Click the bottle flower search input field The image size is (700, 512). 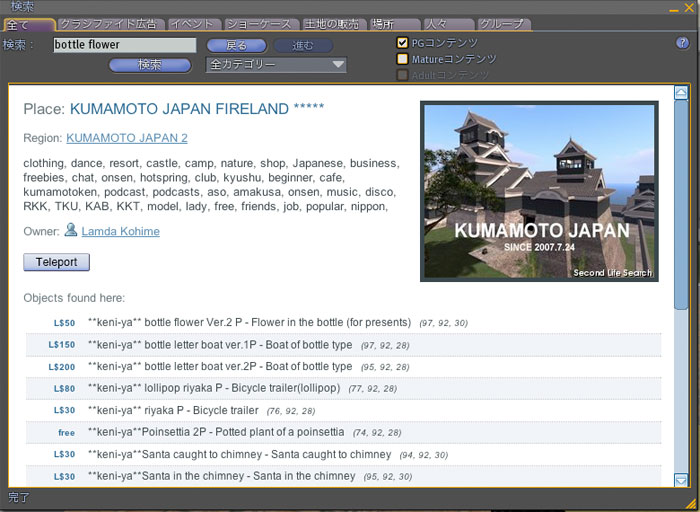coord(124,45)
